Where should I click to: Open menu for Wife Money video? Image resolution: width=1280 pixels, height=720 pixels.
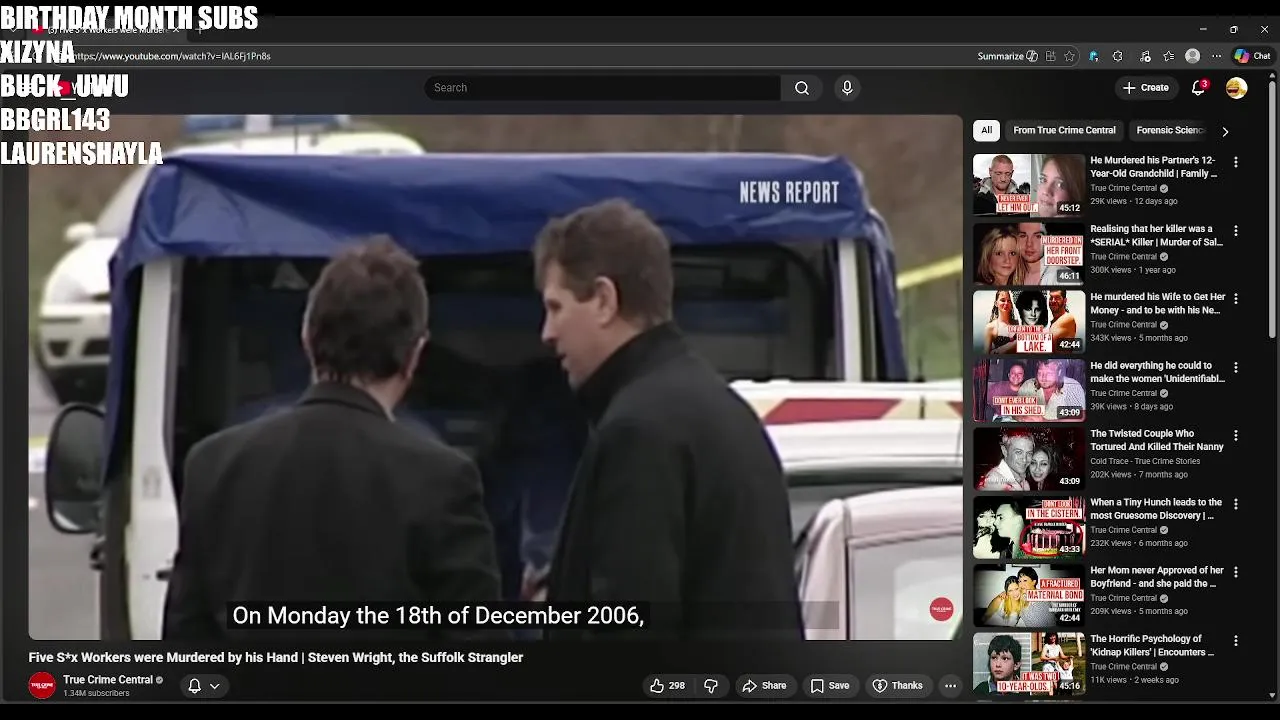(1236, 299)
